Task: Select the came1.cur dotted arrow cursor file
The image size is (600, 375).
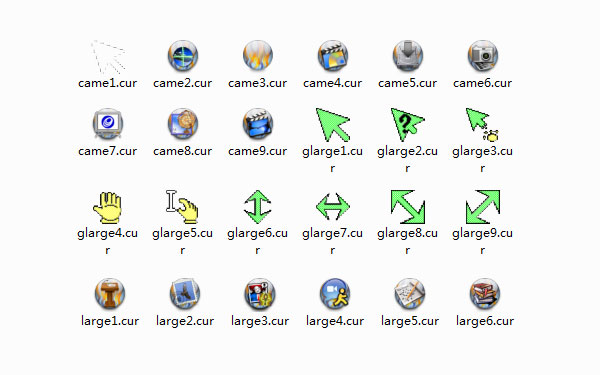Action: pos(108,57)
